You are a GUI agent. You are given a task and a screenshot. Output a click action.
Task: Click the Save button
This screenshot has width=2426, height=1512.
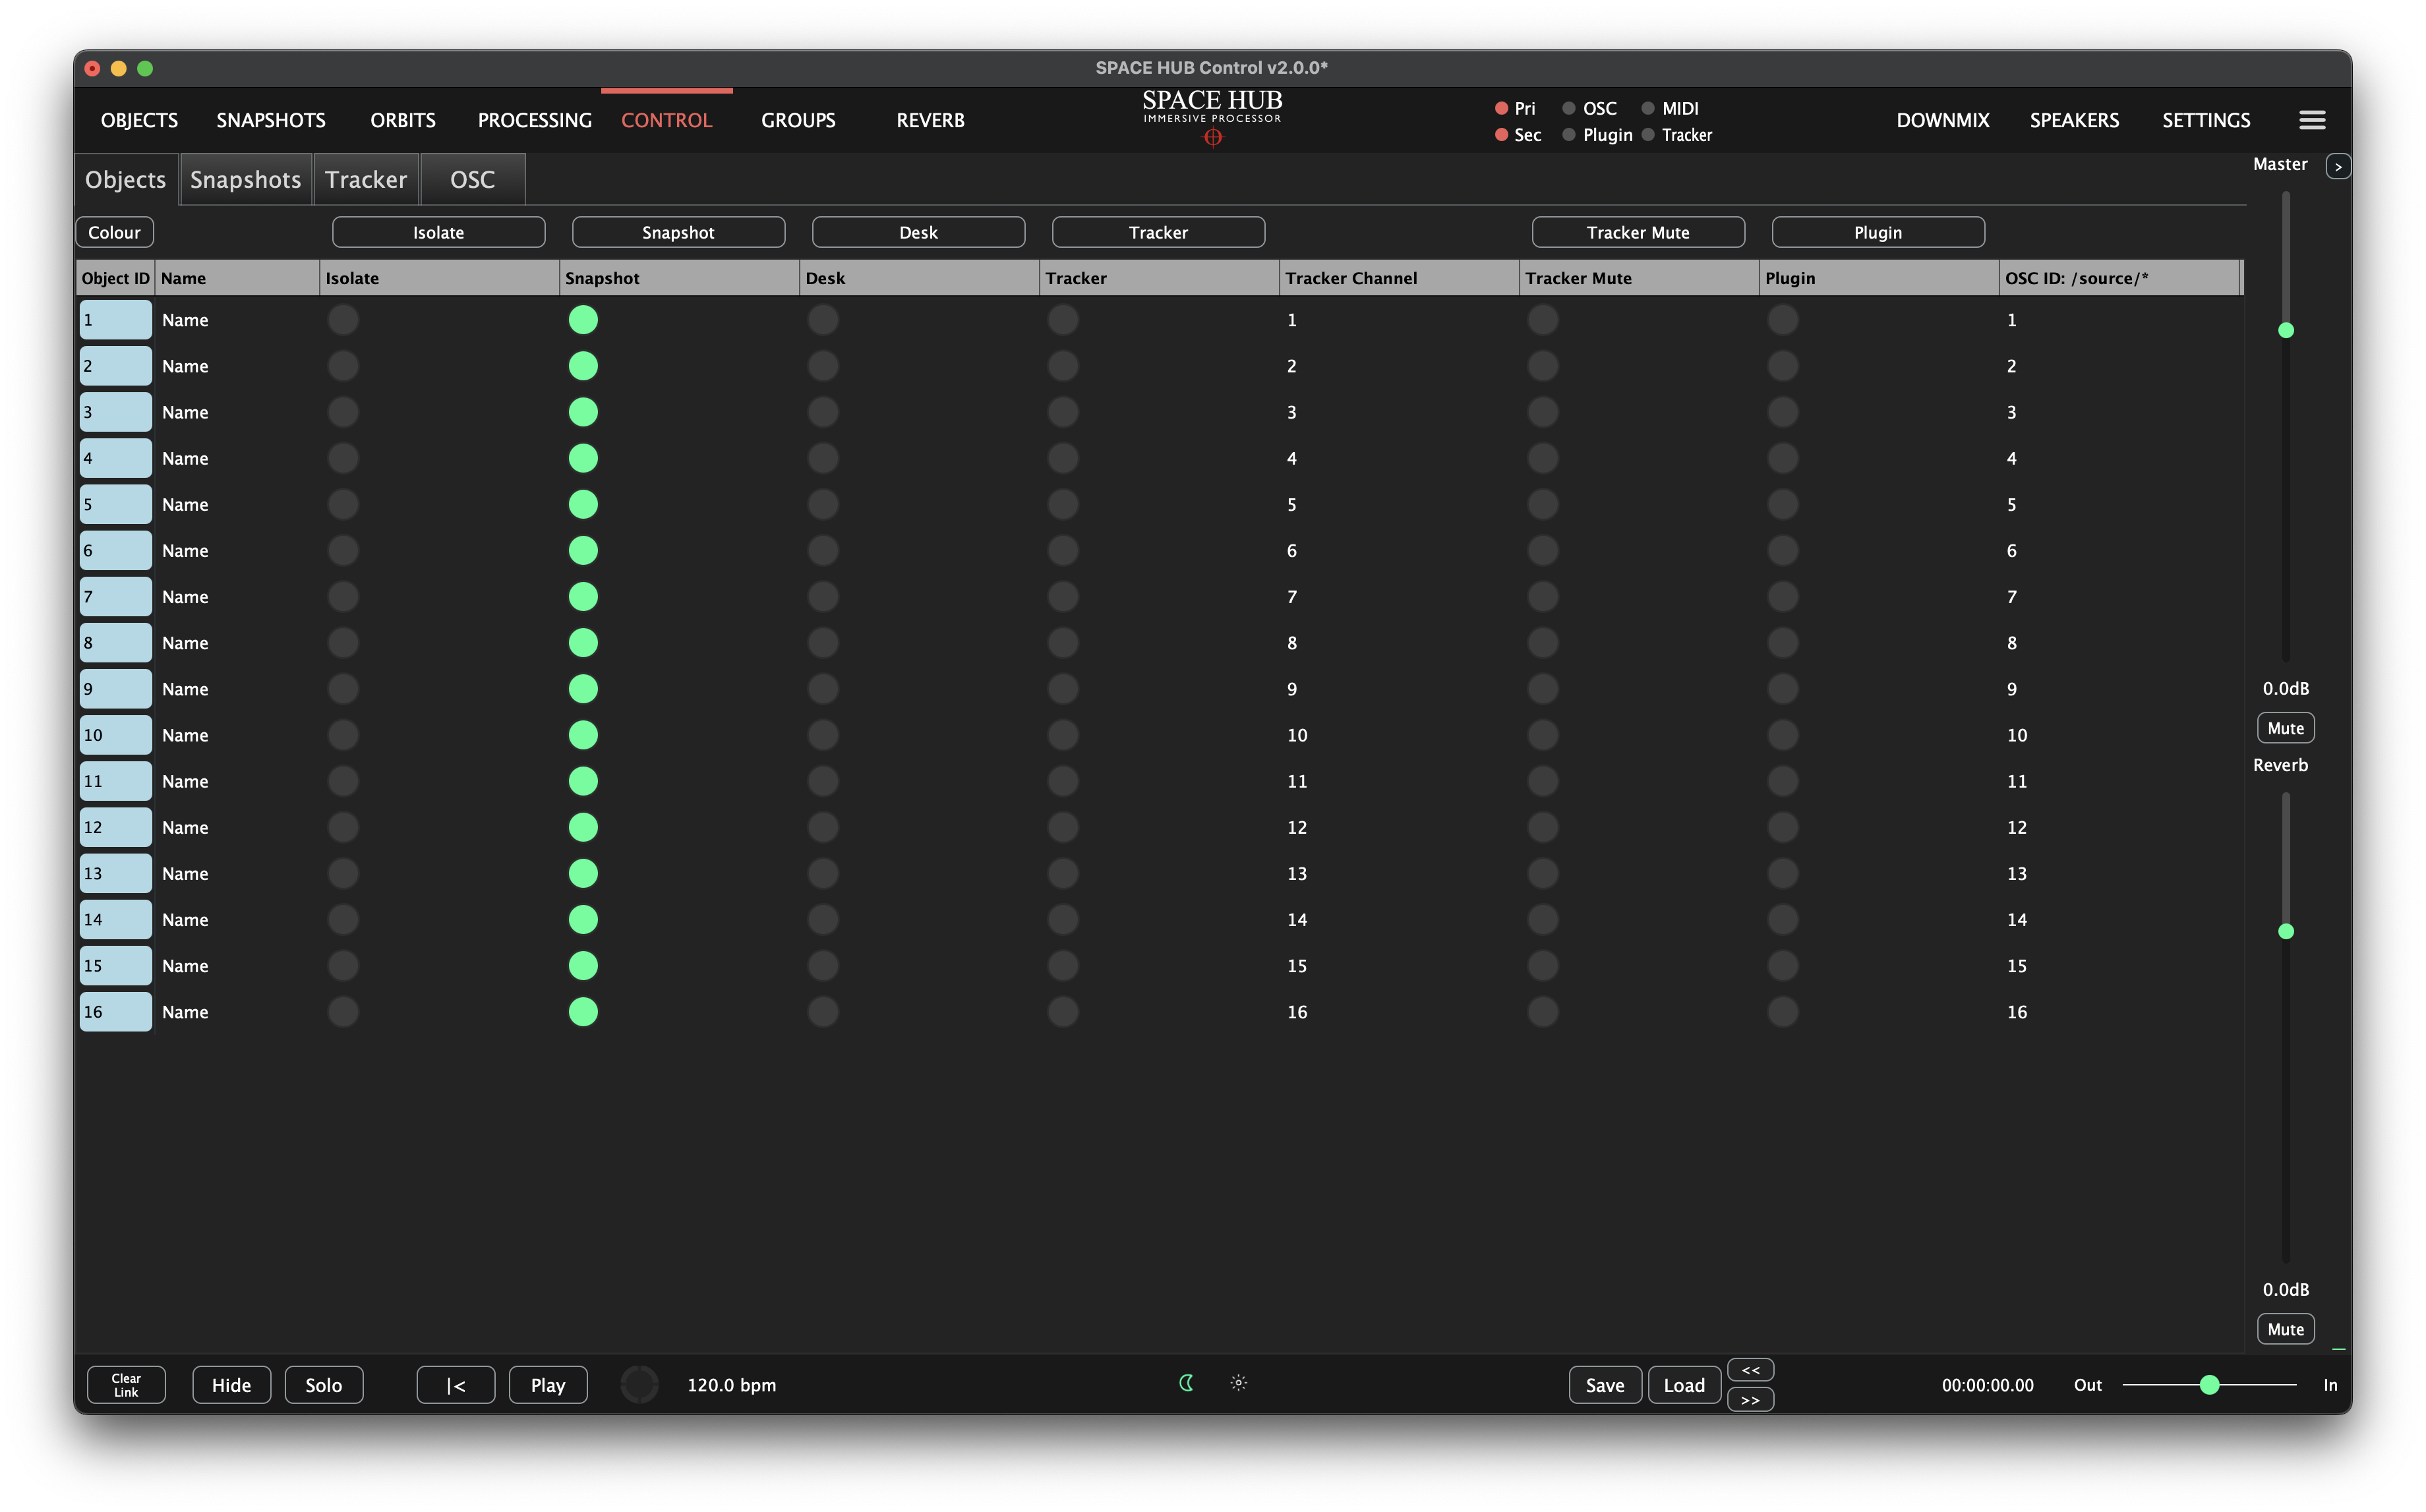point(1604,1385)
